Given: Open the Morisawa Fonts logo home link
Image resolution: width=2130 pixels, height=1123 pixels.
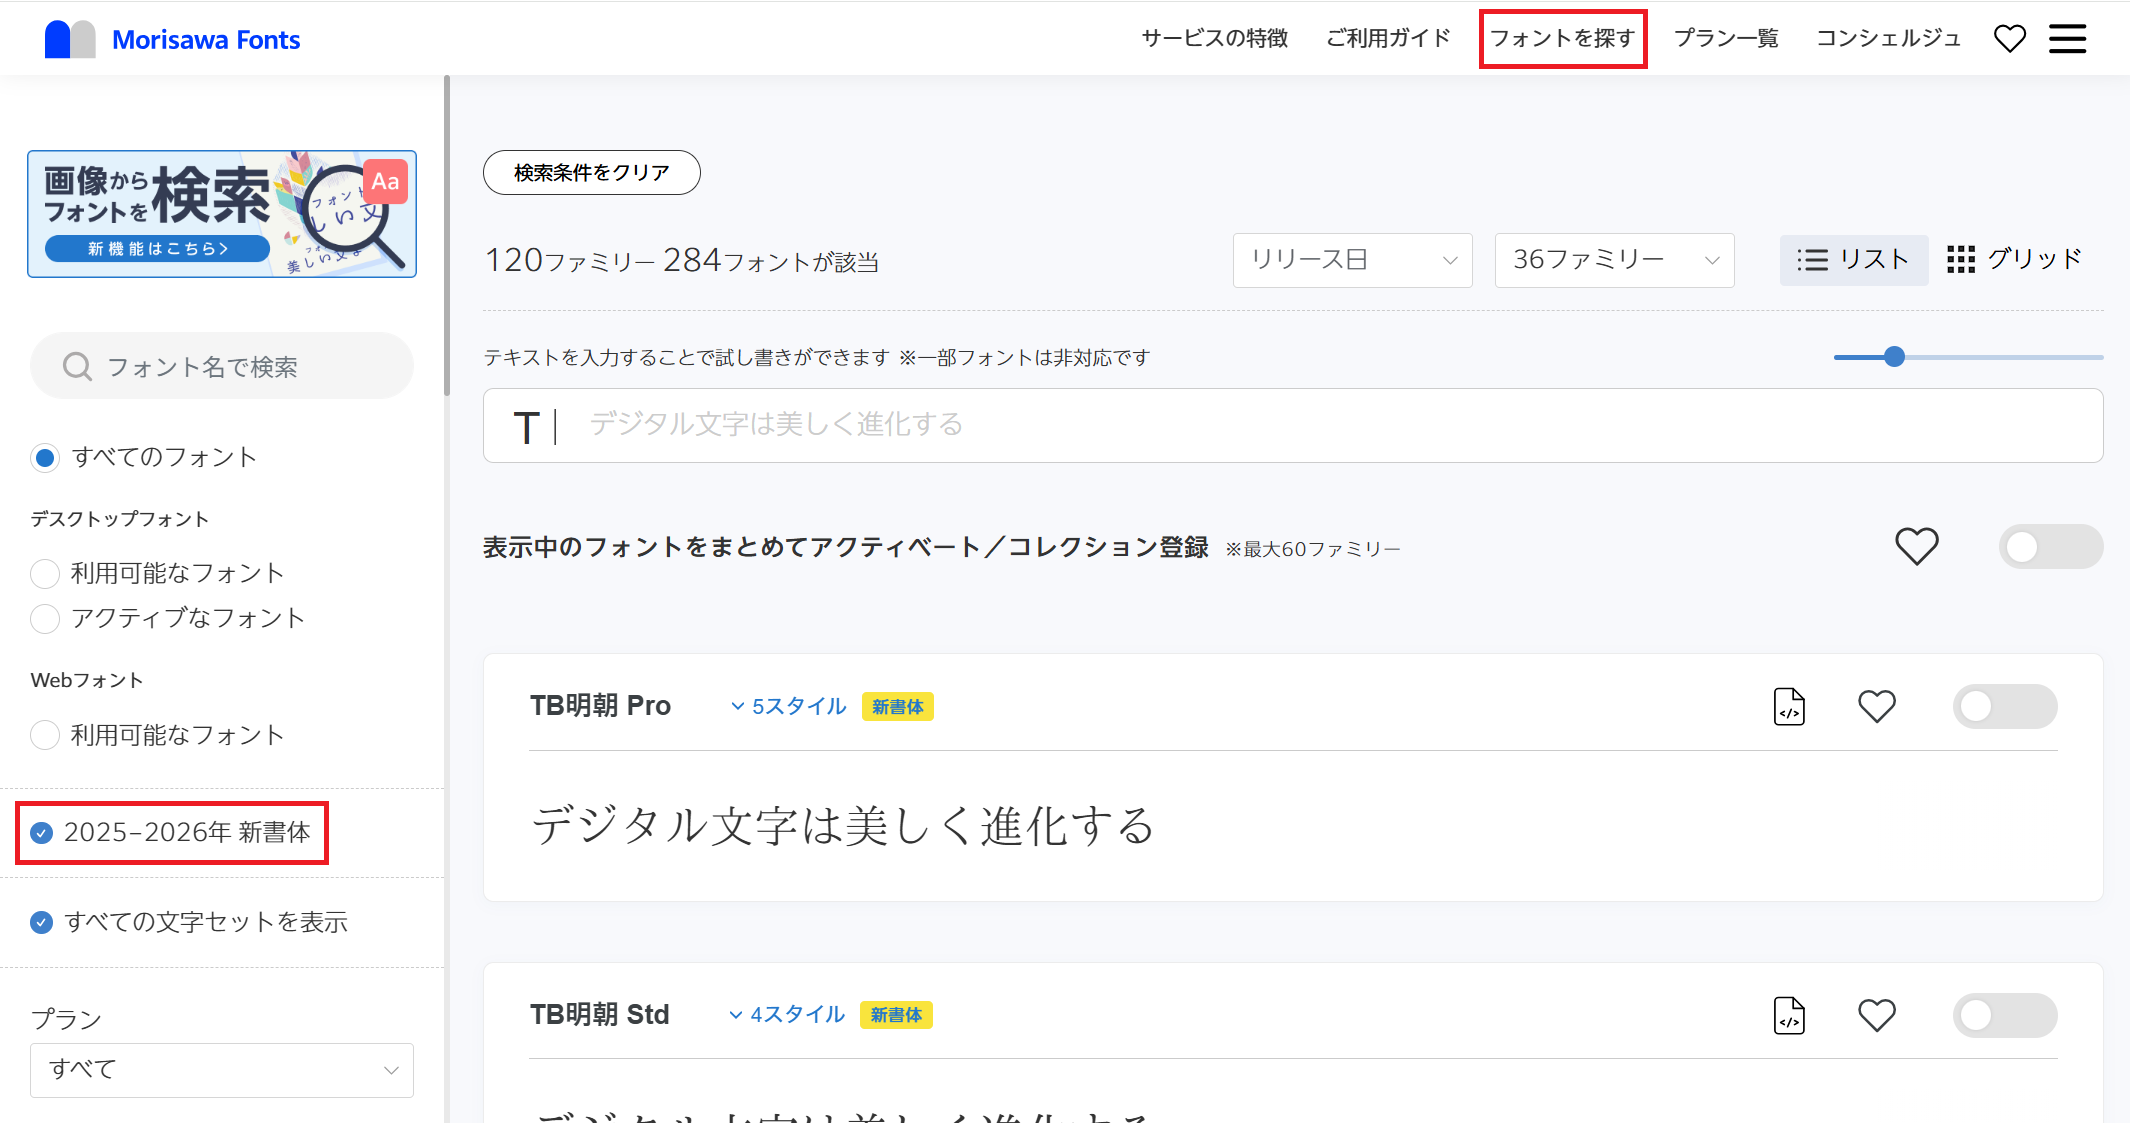Looking at the screenshot, I should pyautogui.click(x=172, y=39).
